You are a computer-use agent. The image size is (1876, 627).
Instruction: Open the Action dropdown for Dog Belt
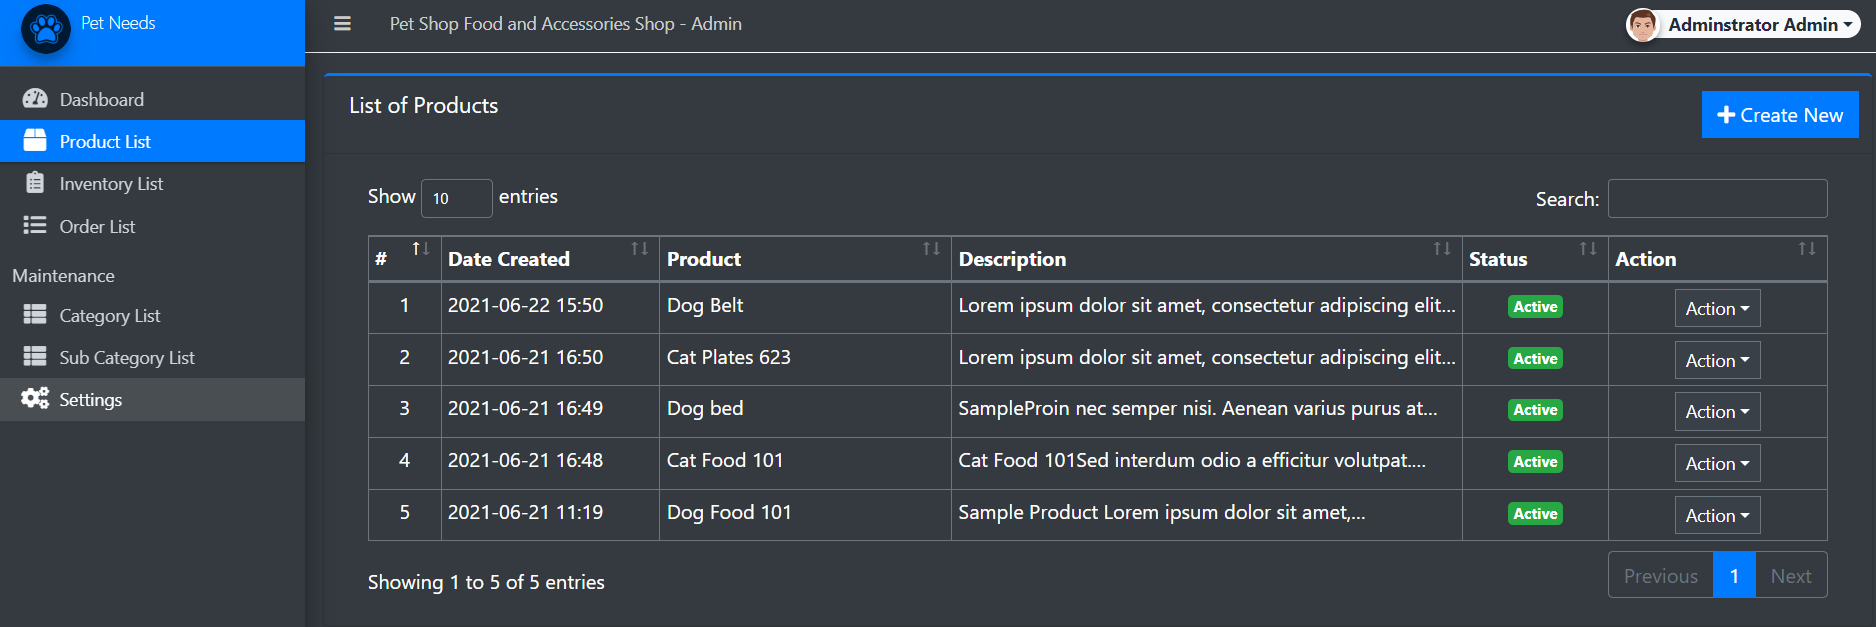pos(1717,308)
